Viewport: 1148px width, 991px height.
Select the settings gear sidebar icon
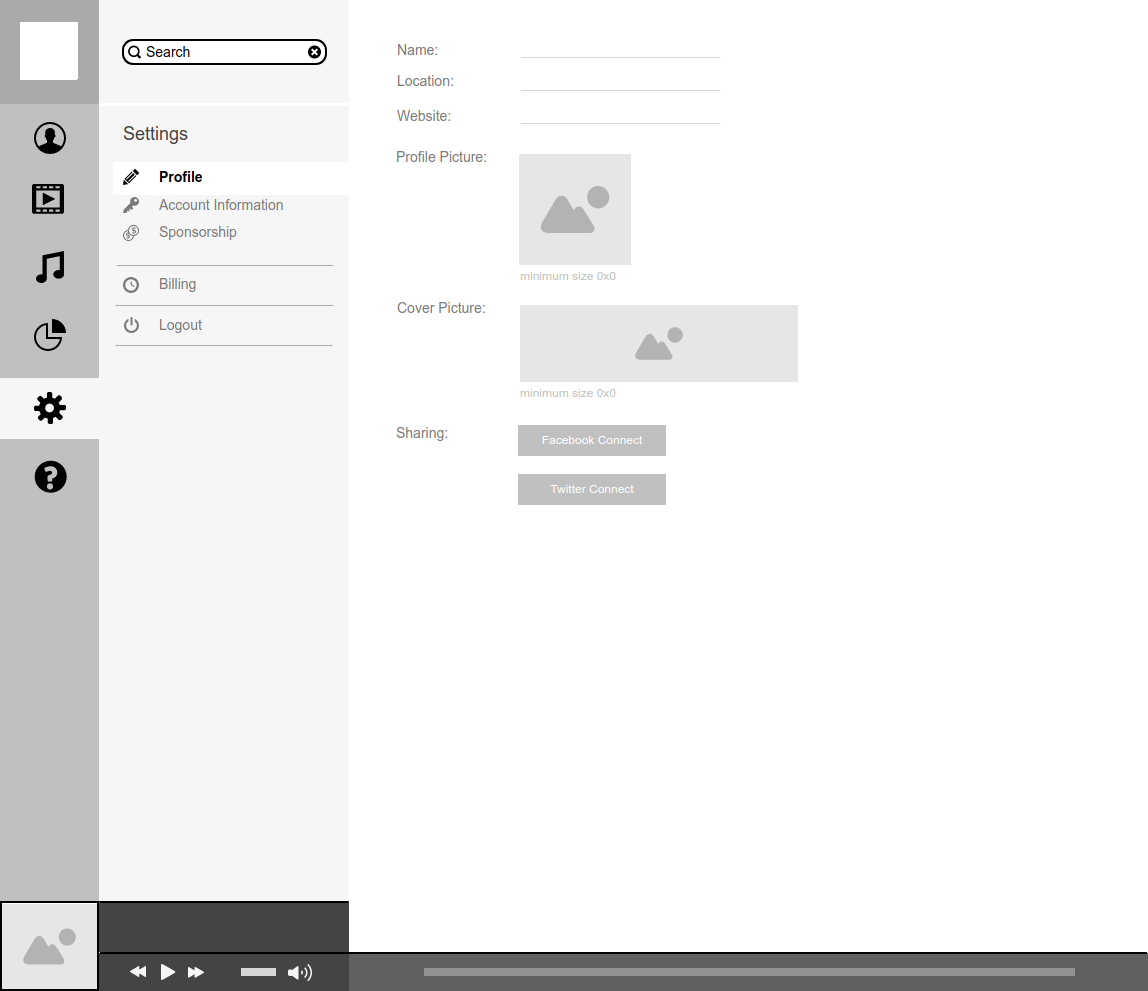pyautogui.click(x=50, y=408)
